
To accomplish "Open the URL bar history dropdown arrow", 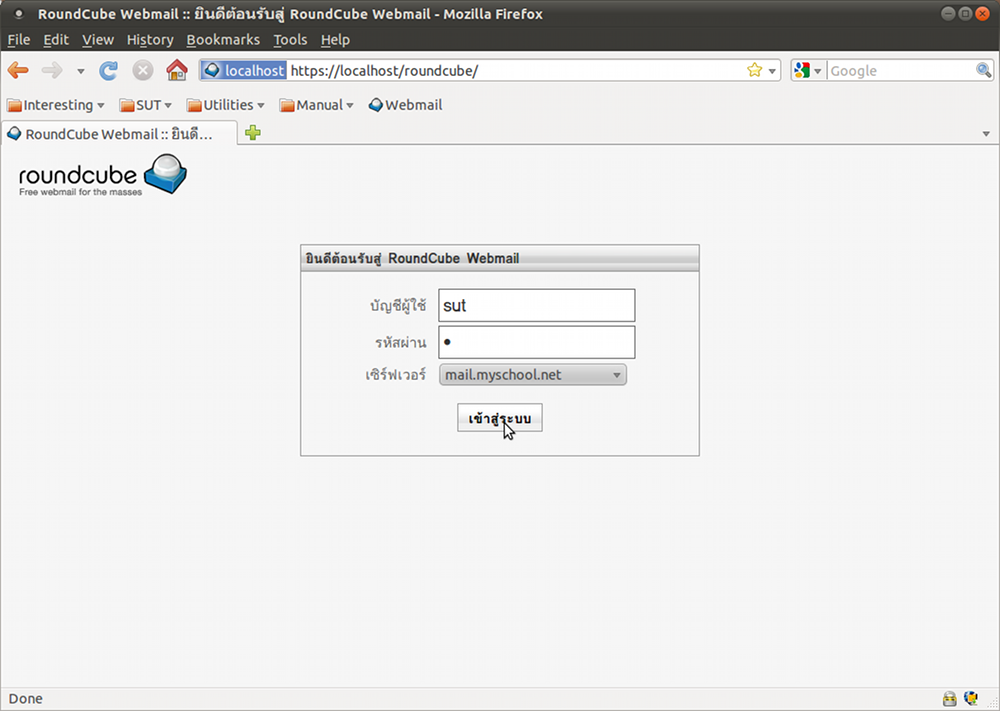I will pyautogui.click(x=772, y=71).
